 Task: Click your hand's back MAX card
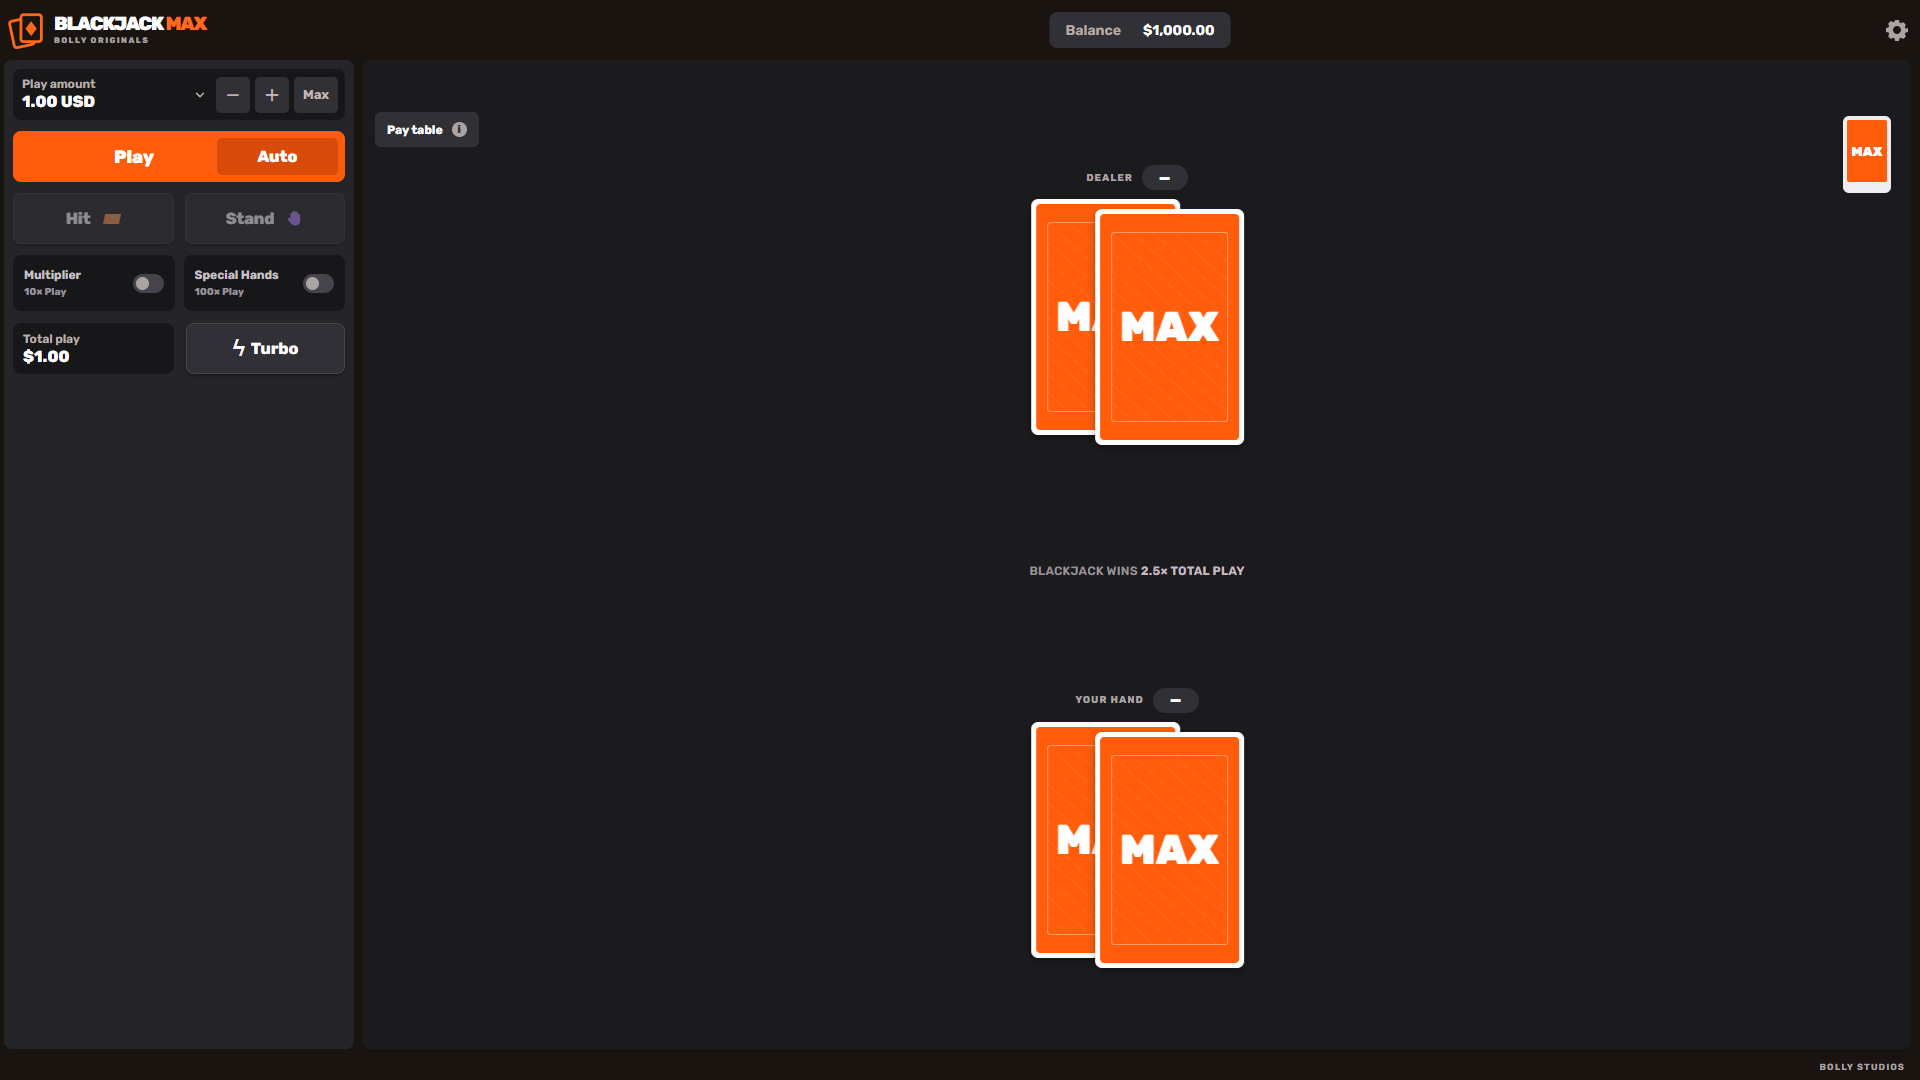[1064, 840]
